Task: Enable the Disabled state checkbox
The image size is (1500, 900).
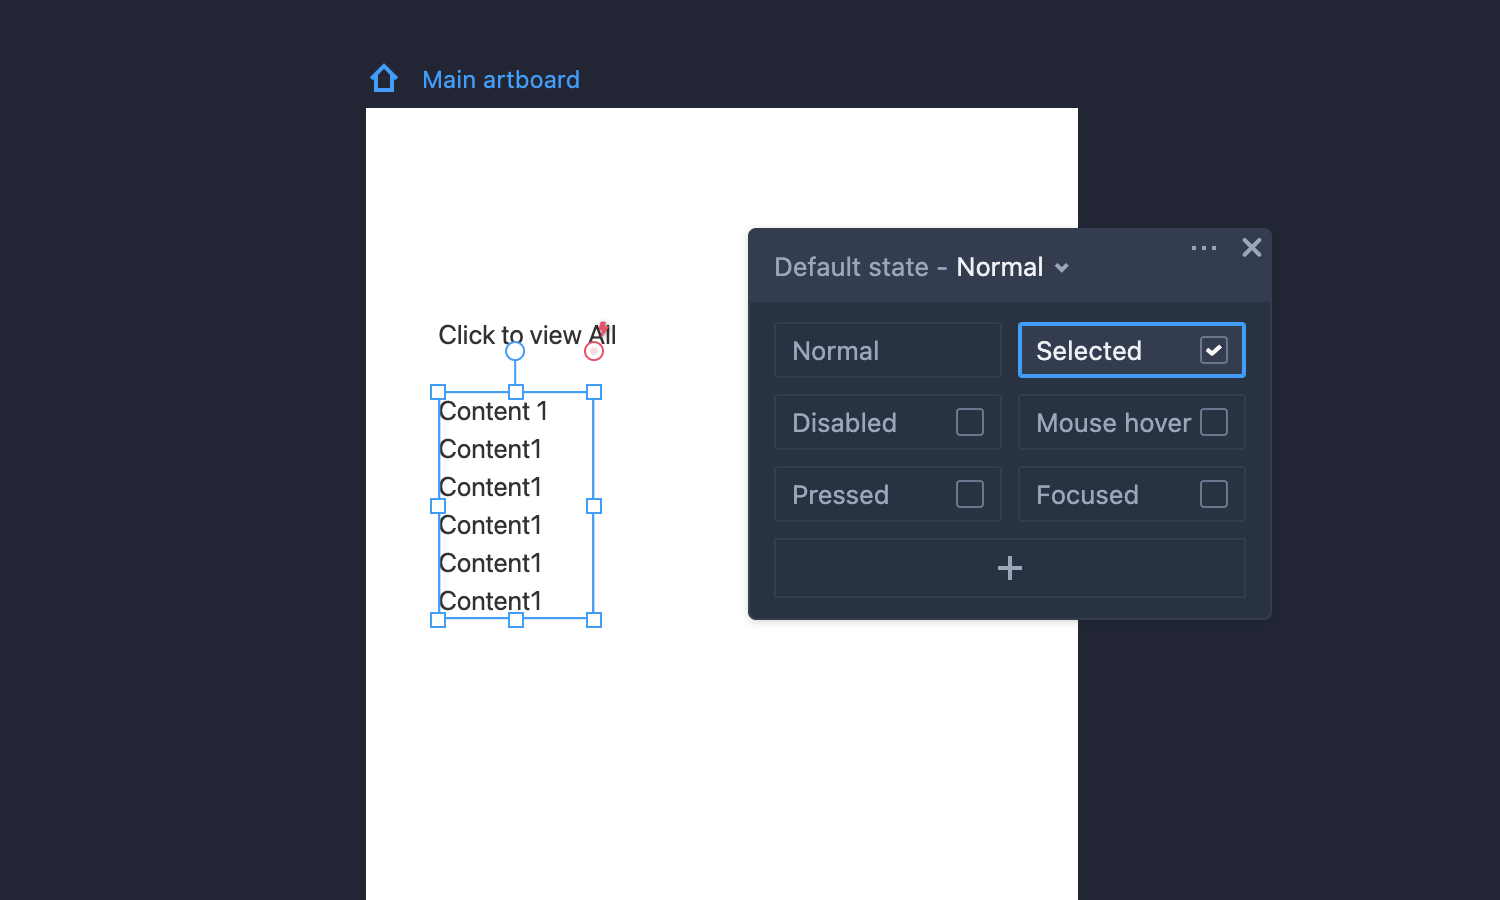Action: [x=970, y=422]
